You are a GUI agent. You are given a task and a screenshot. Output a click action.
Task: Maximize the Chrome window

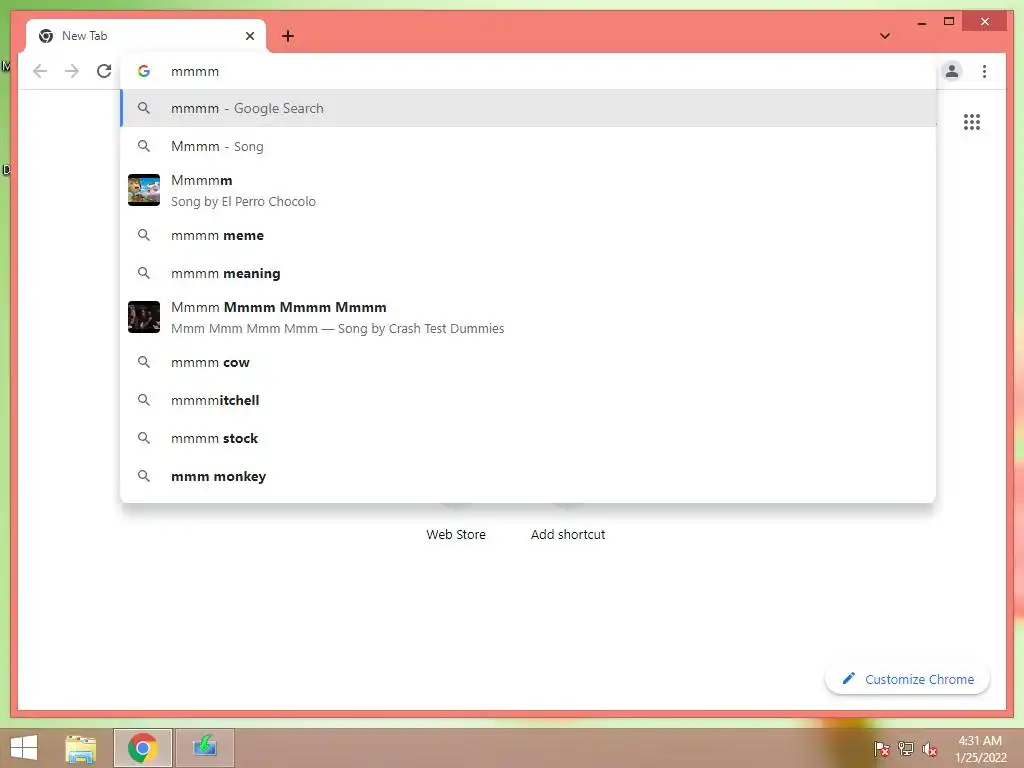click(x=949, y=22)
